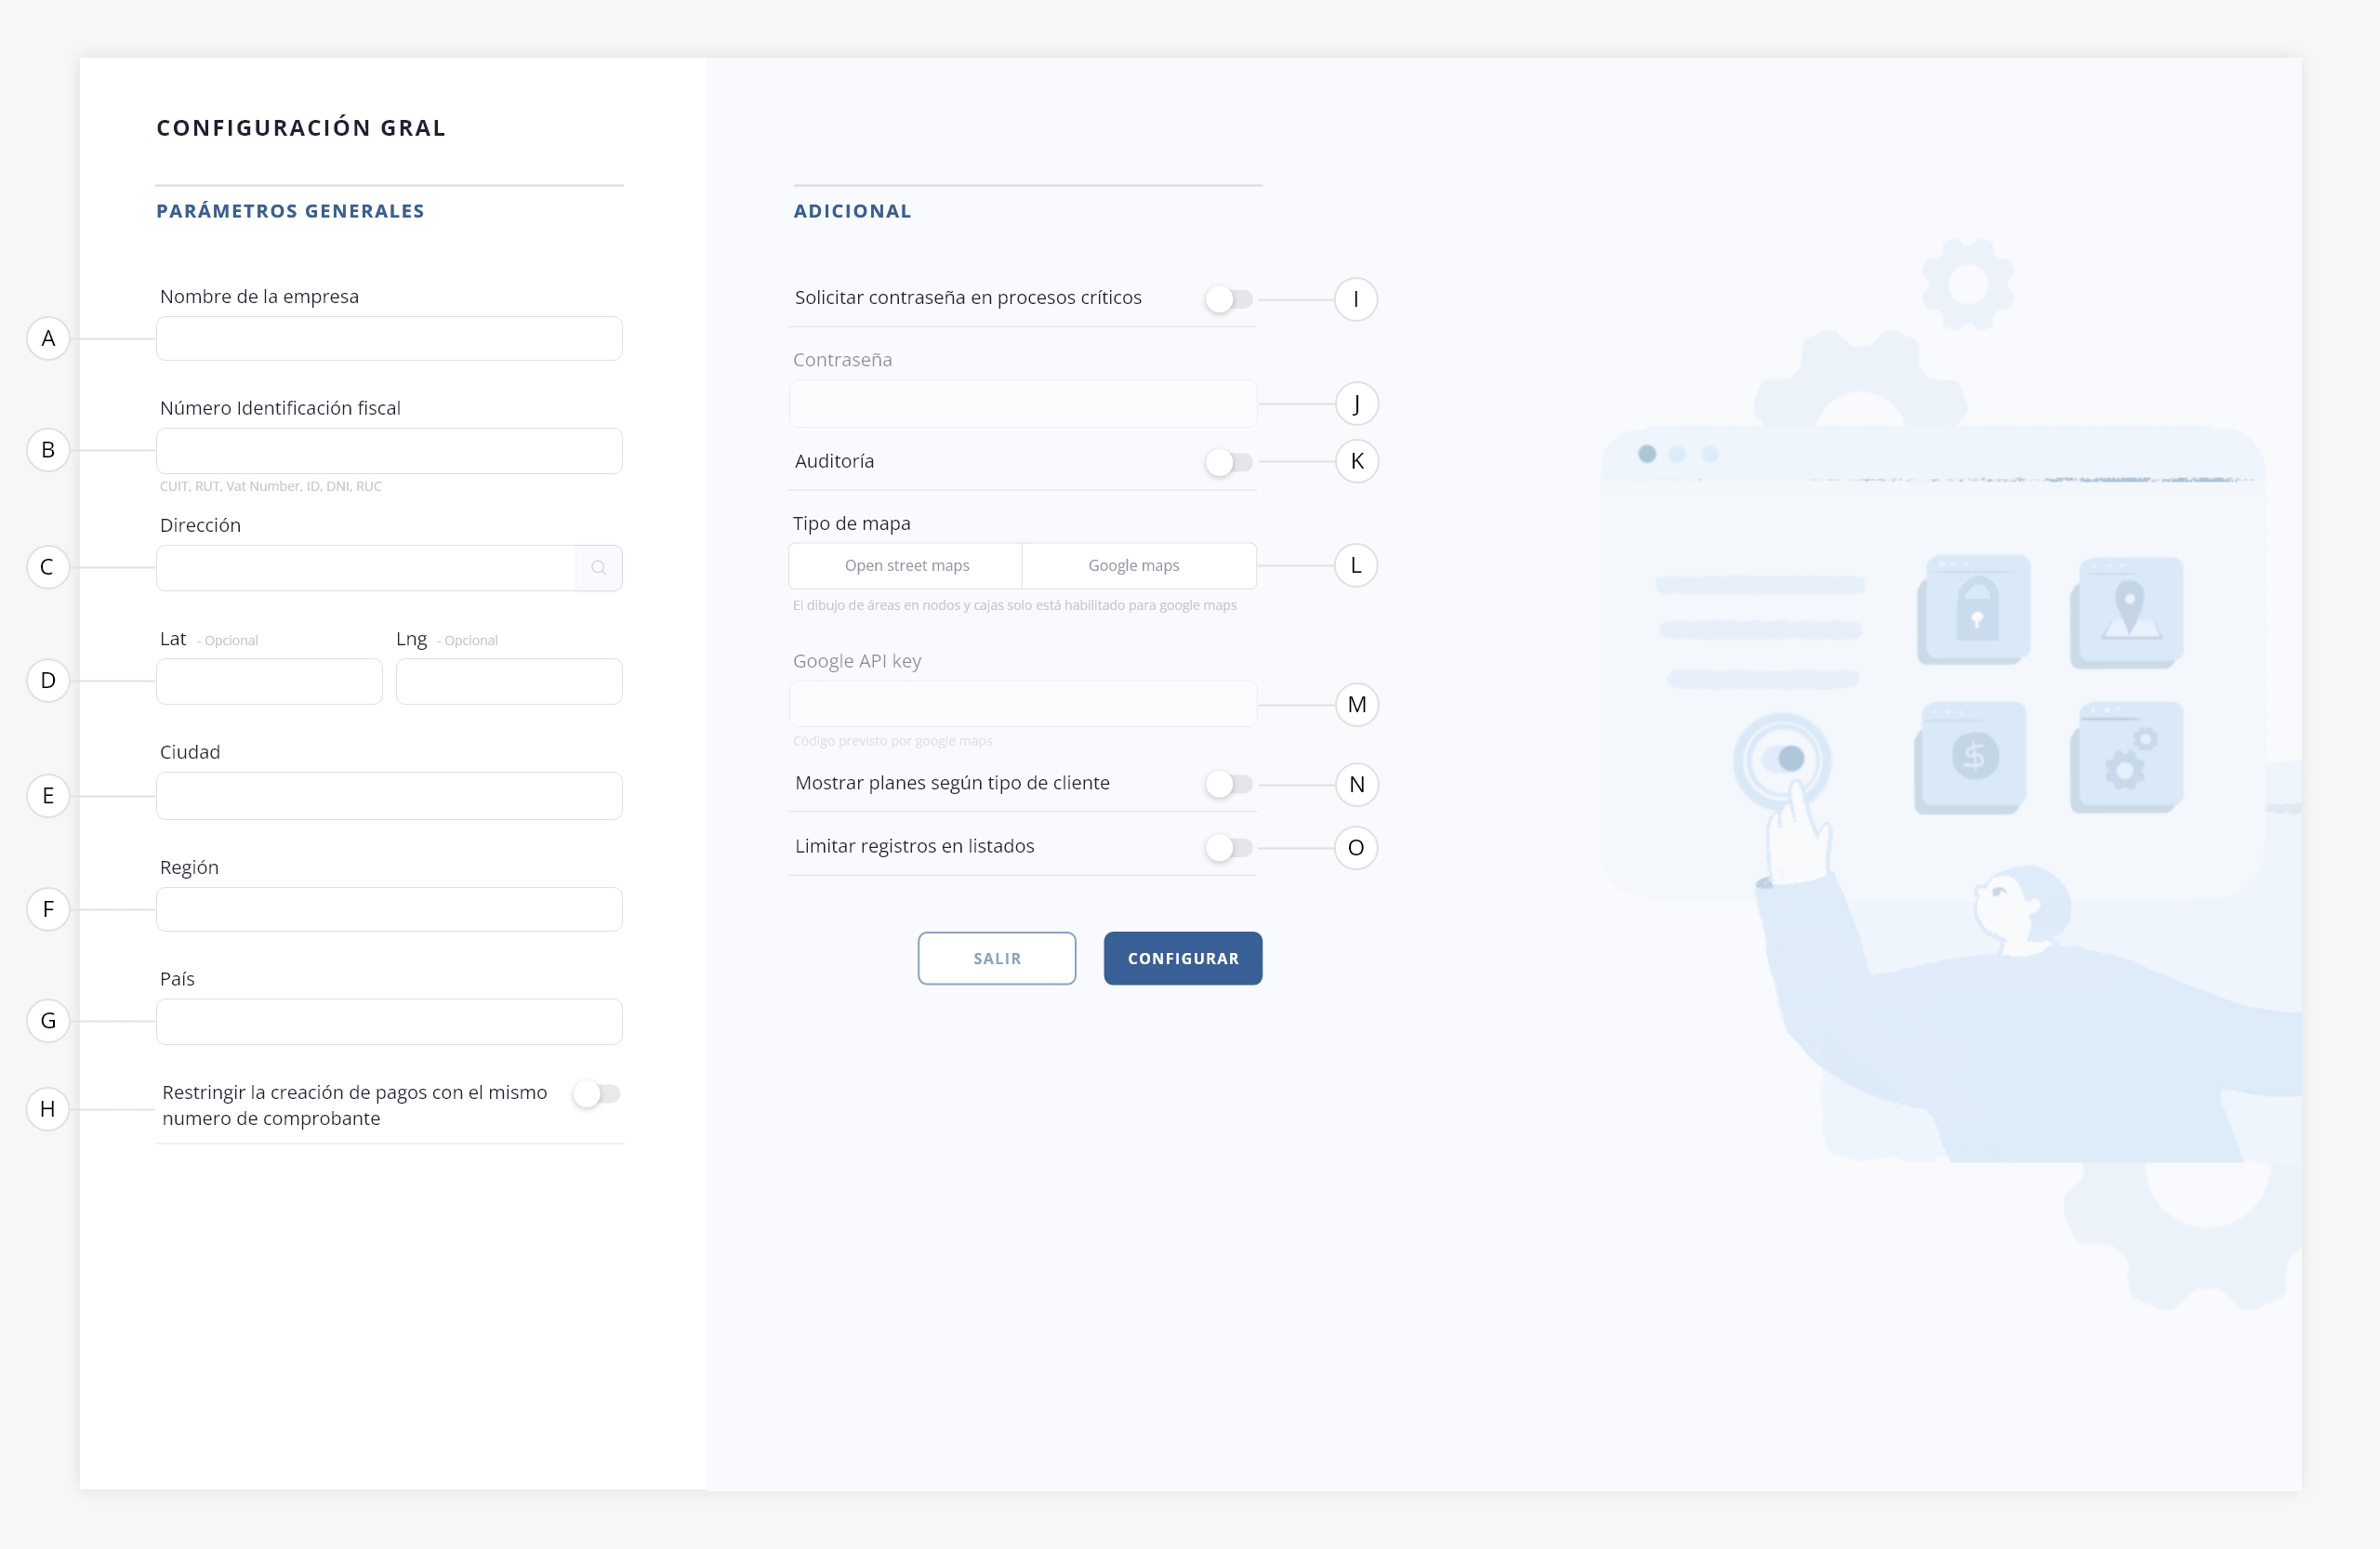Image resolution: width=2380 pixels, height=1549 pixels.
Task: Click the search icon in Dirección field
Action: [598, 568]
